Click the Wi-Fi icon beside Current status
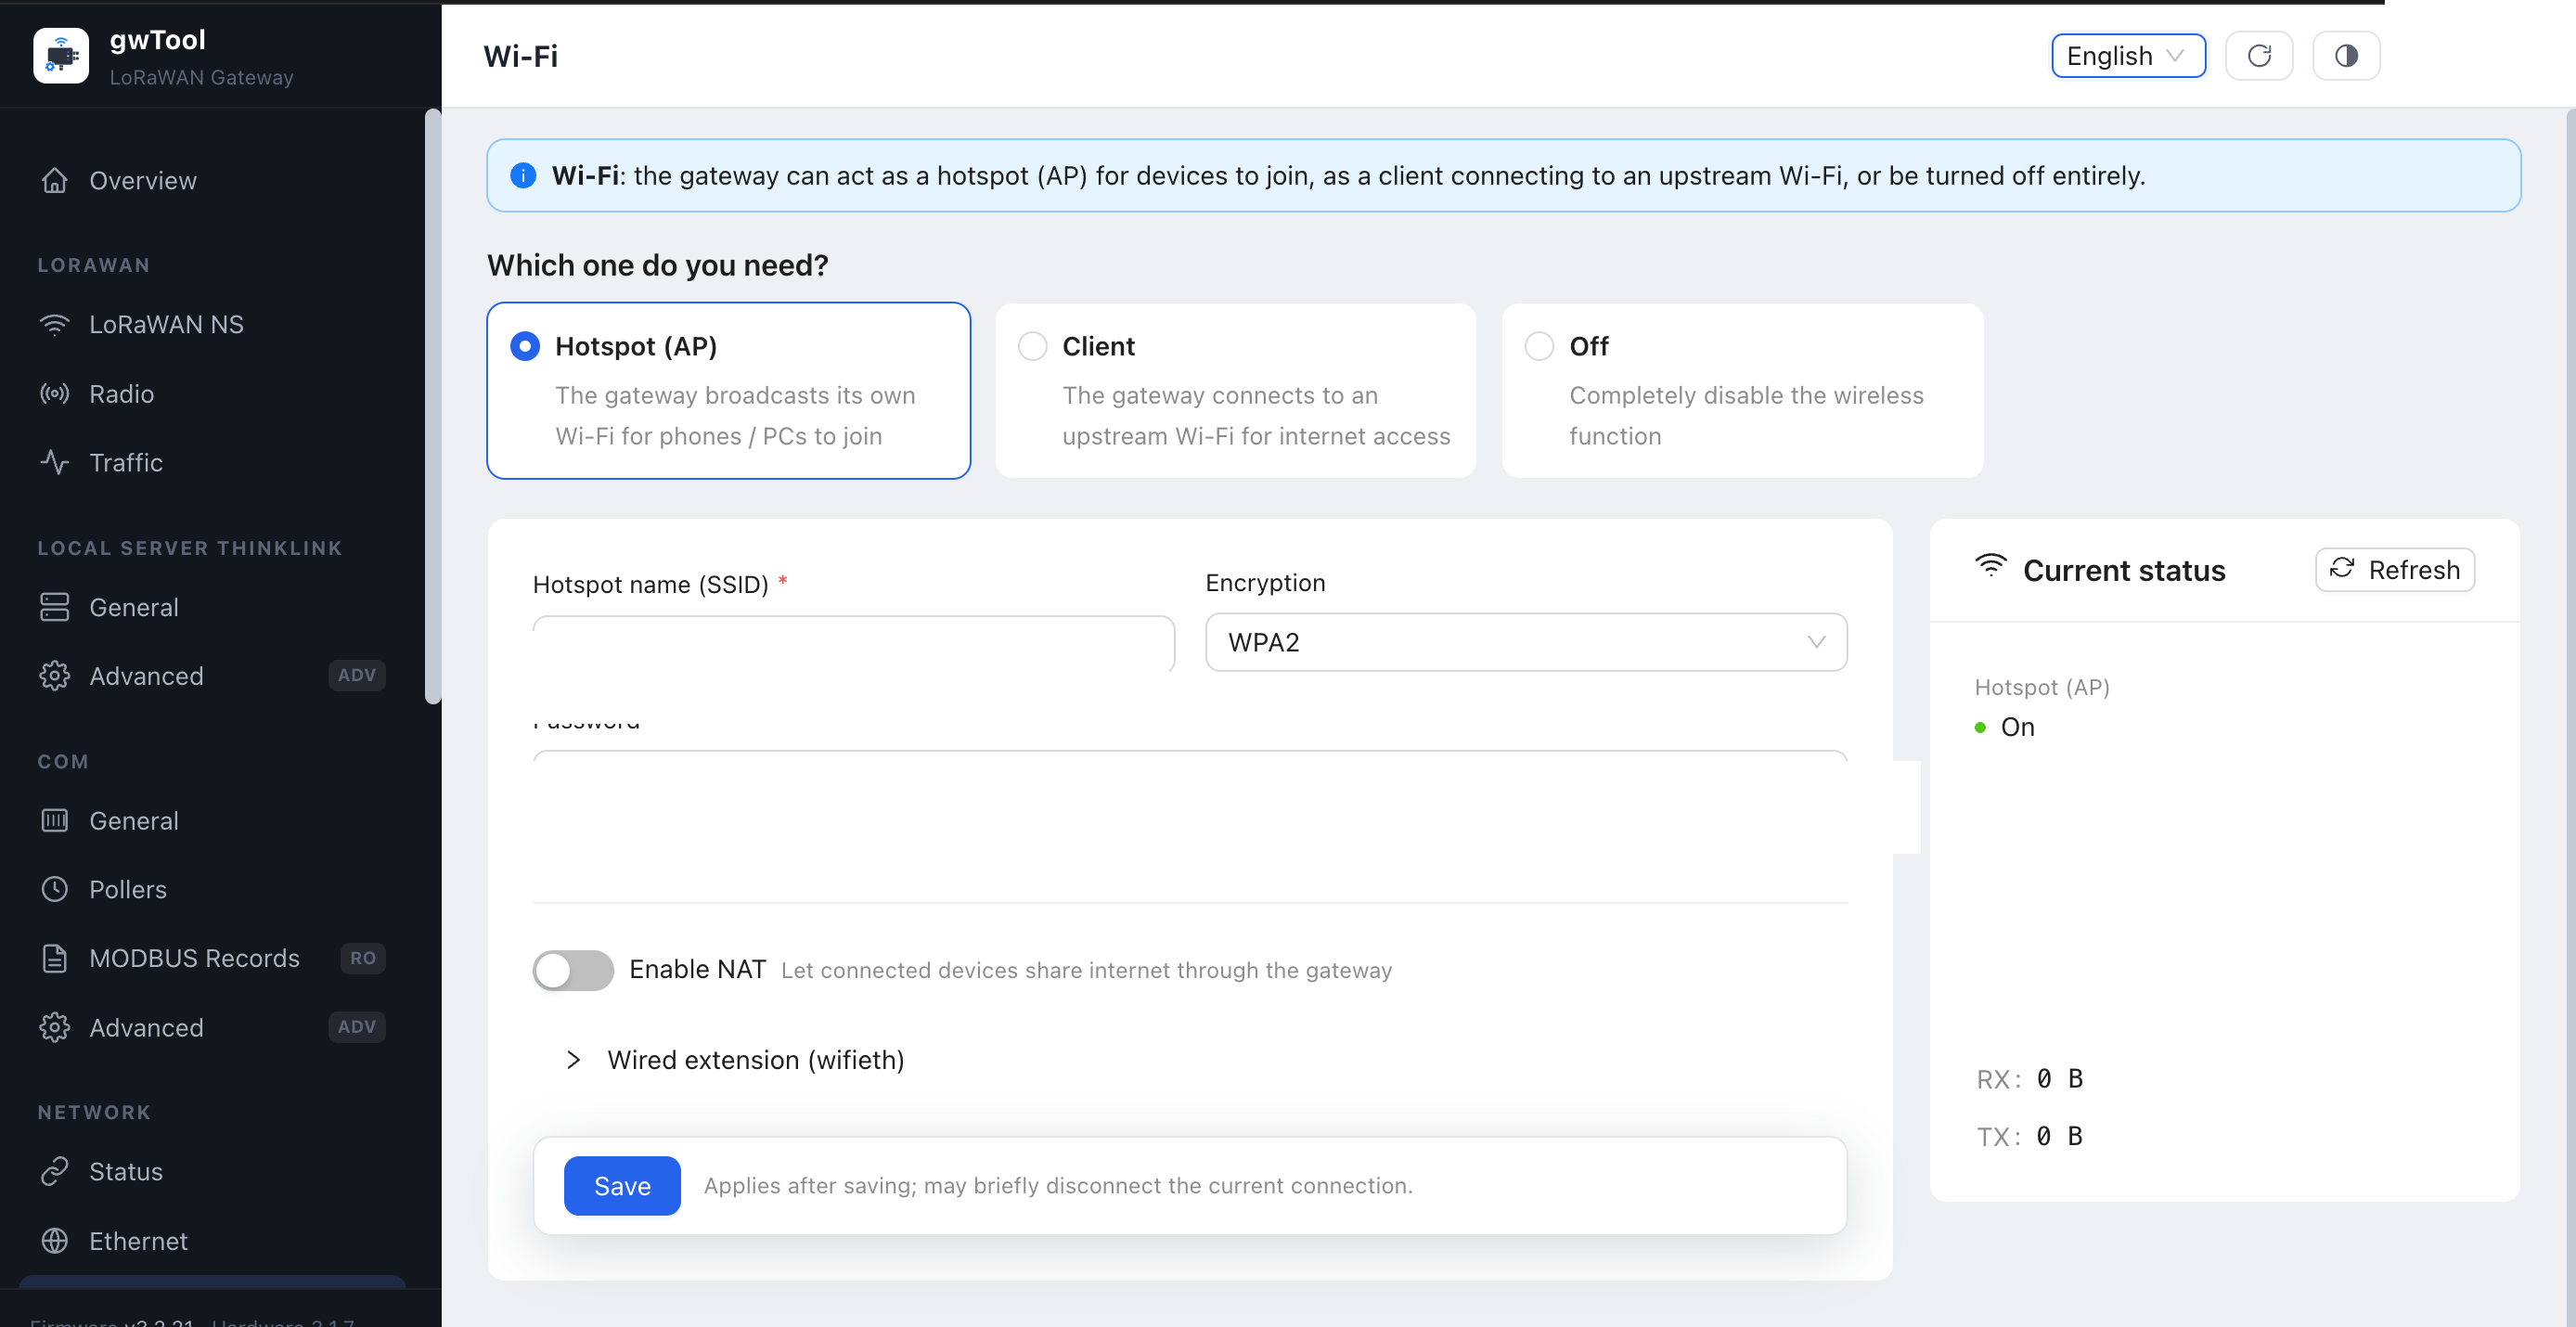2576x1327 pixels. pos(1991,567)
